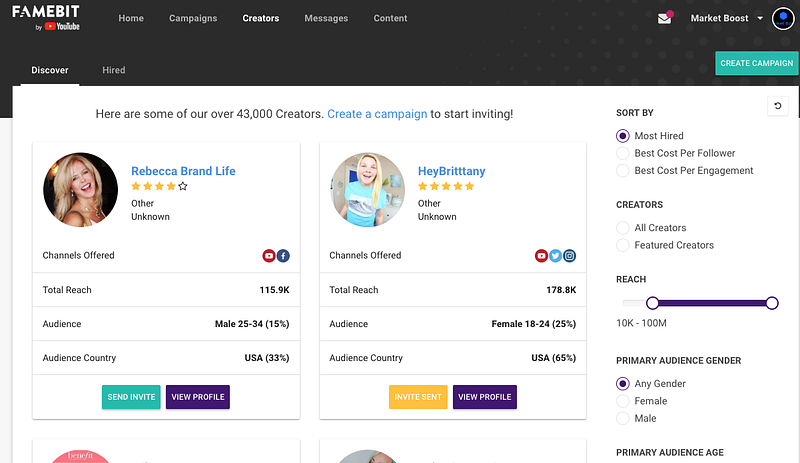800x463 pixels.
Task: Click the reset filters refresh icon
Action: click(x=778, y=106)
